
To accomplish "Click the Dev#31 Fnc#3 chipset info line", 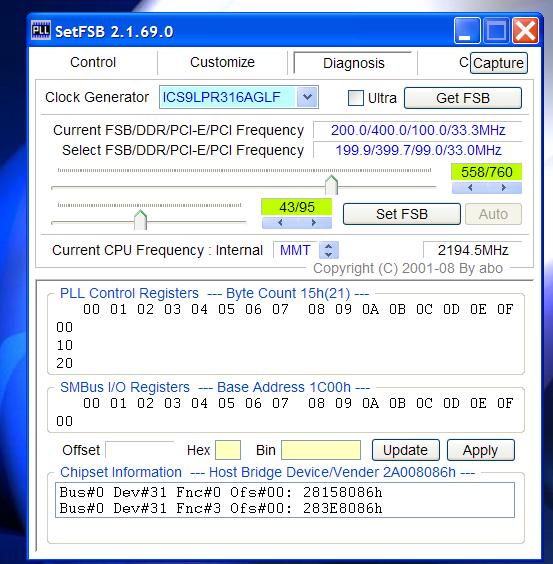I will point(221,508).
